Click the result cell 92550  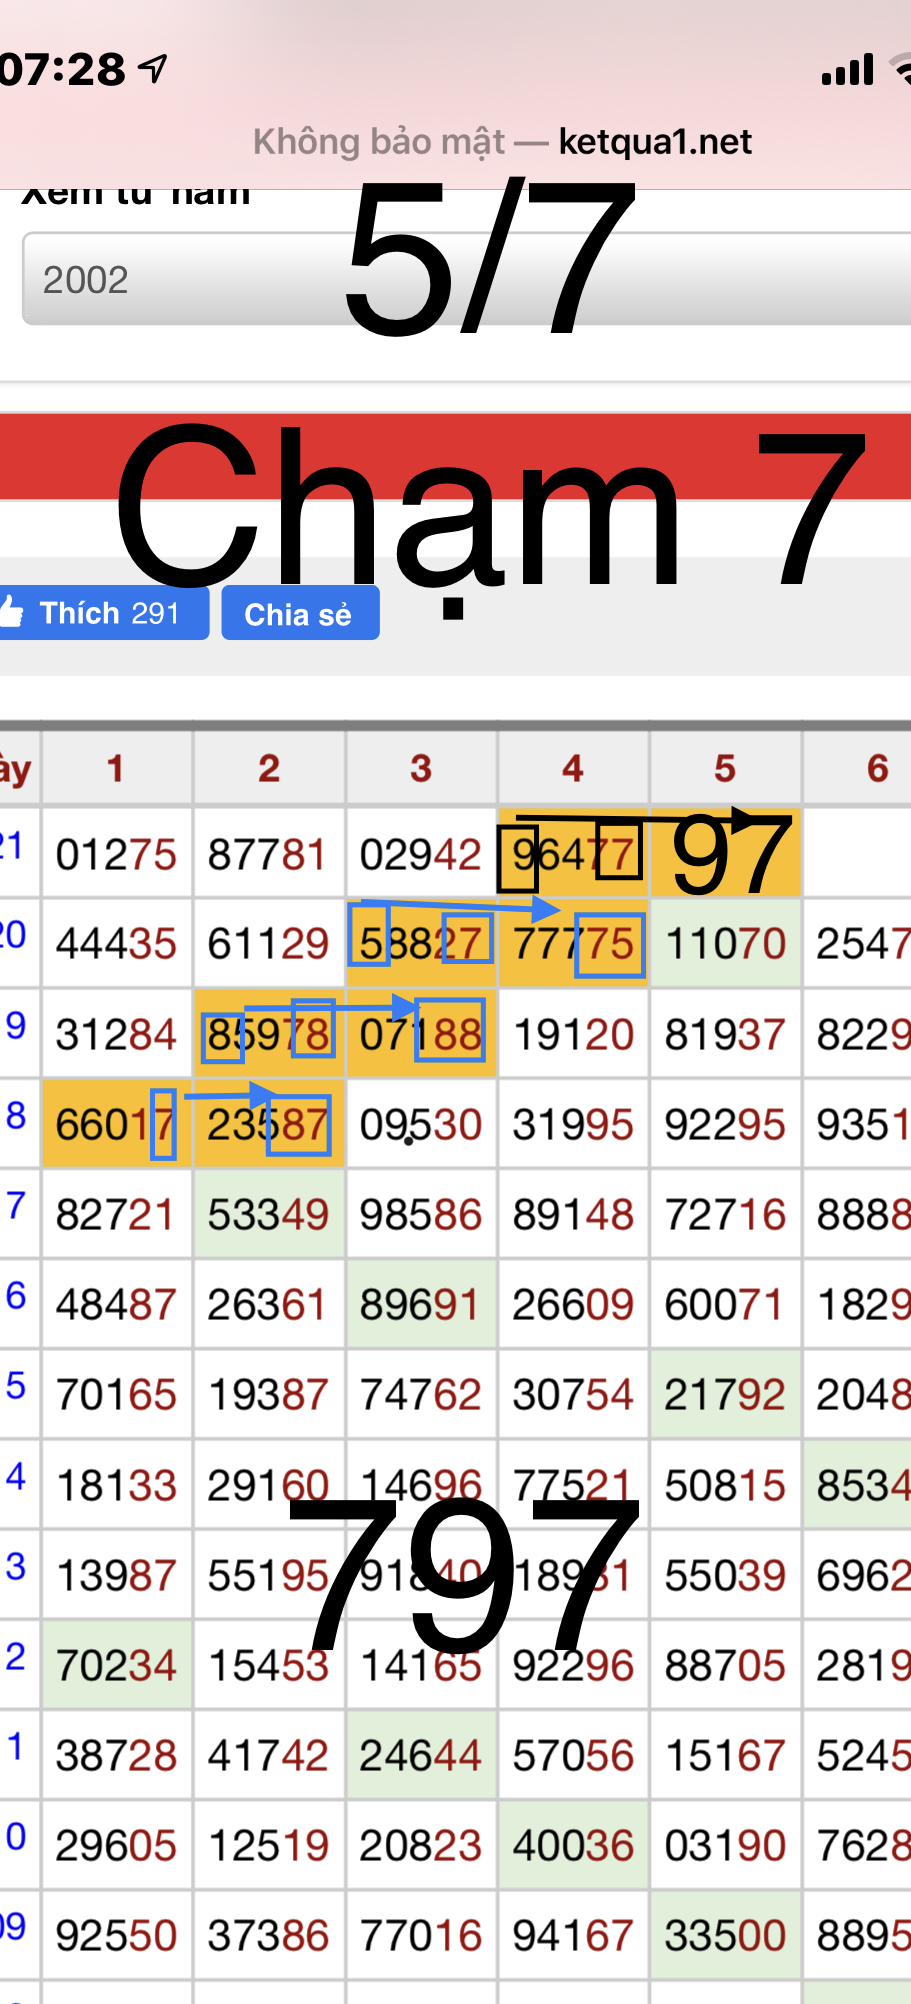116,1935
